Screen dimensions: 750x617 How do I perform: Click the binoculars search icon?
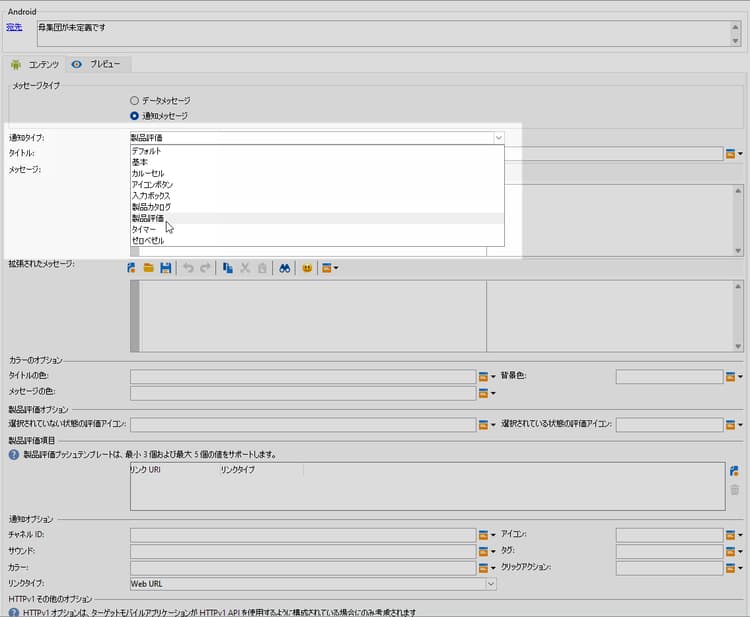click(285, 268)
